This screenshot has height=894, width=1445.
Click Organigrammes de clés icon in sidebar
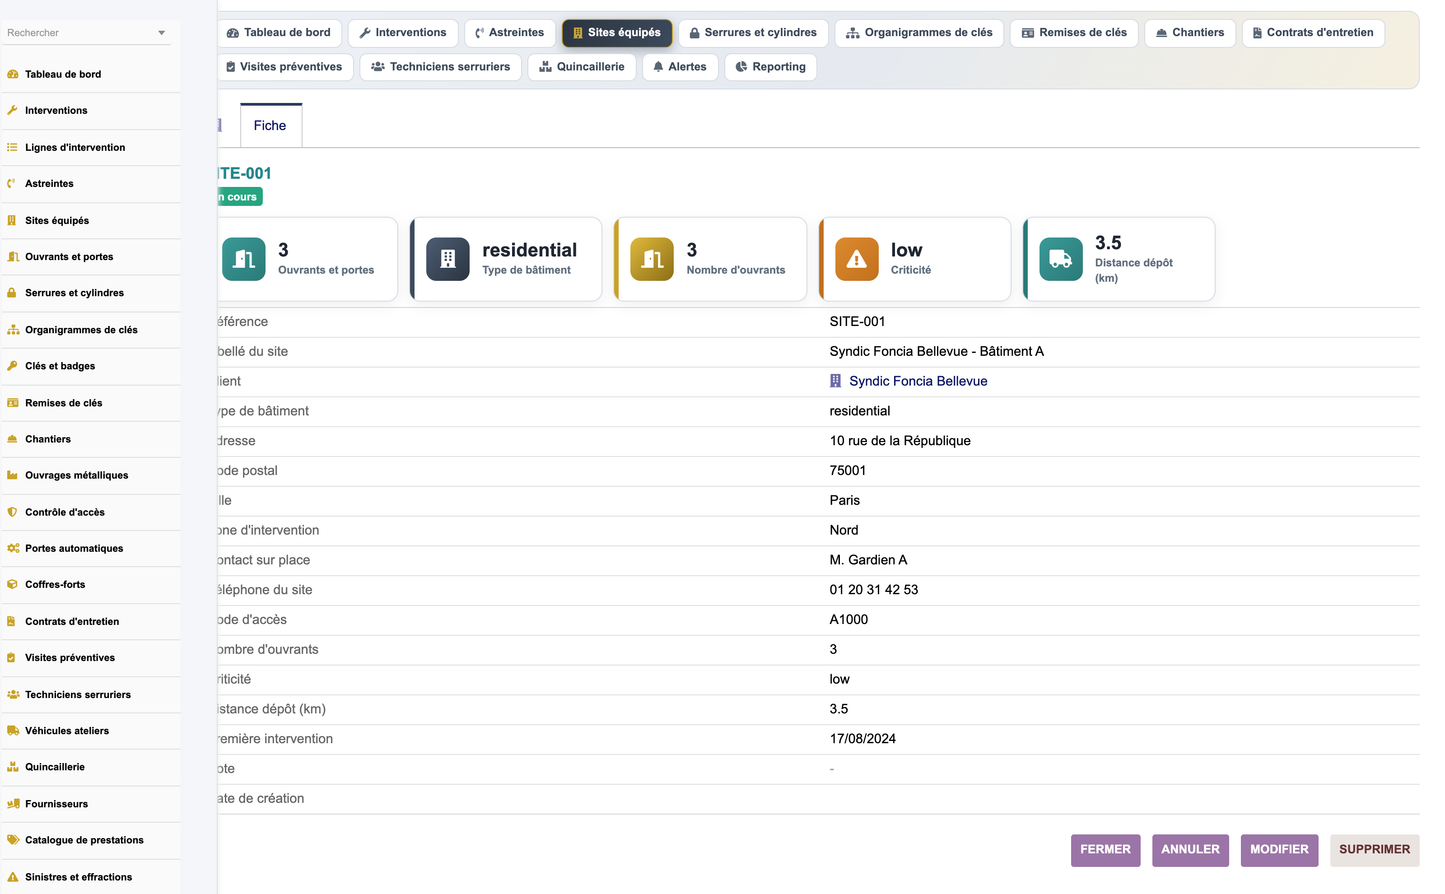[x=13, y=329]
